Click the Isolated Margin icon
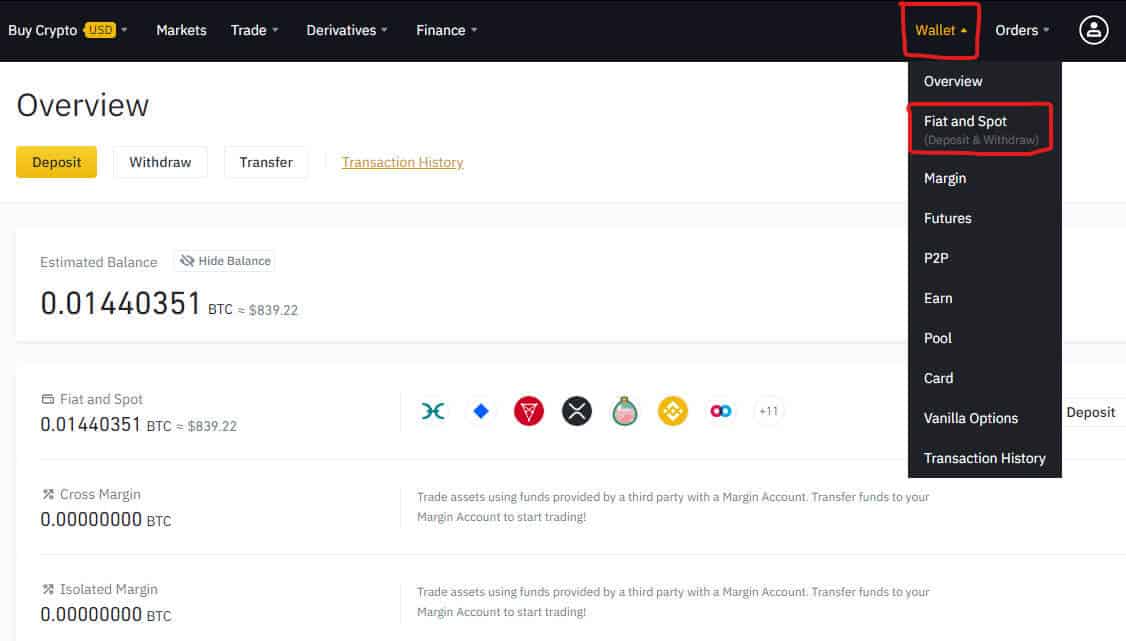The height and width of the screenshot is (641, 1126). [48, 589]
